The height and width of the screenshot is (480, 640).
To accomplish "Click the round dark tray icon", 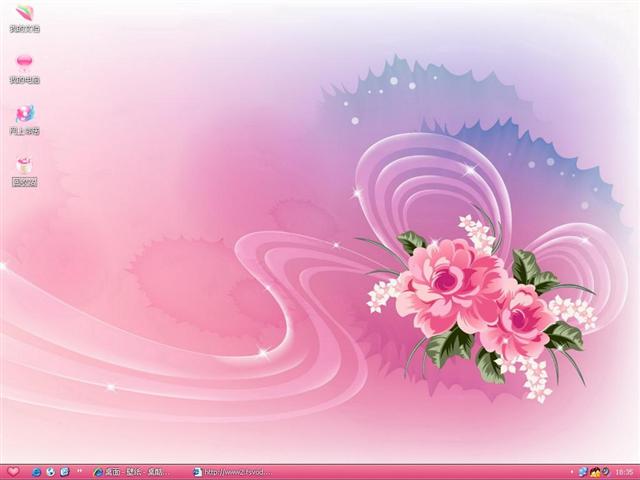I will [x=606, y=472].
